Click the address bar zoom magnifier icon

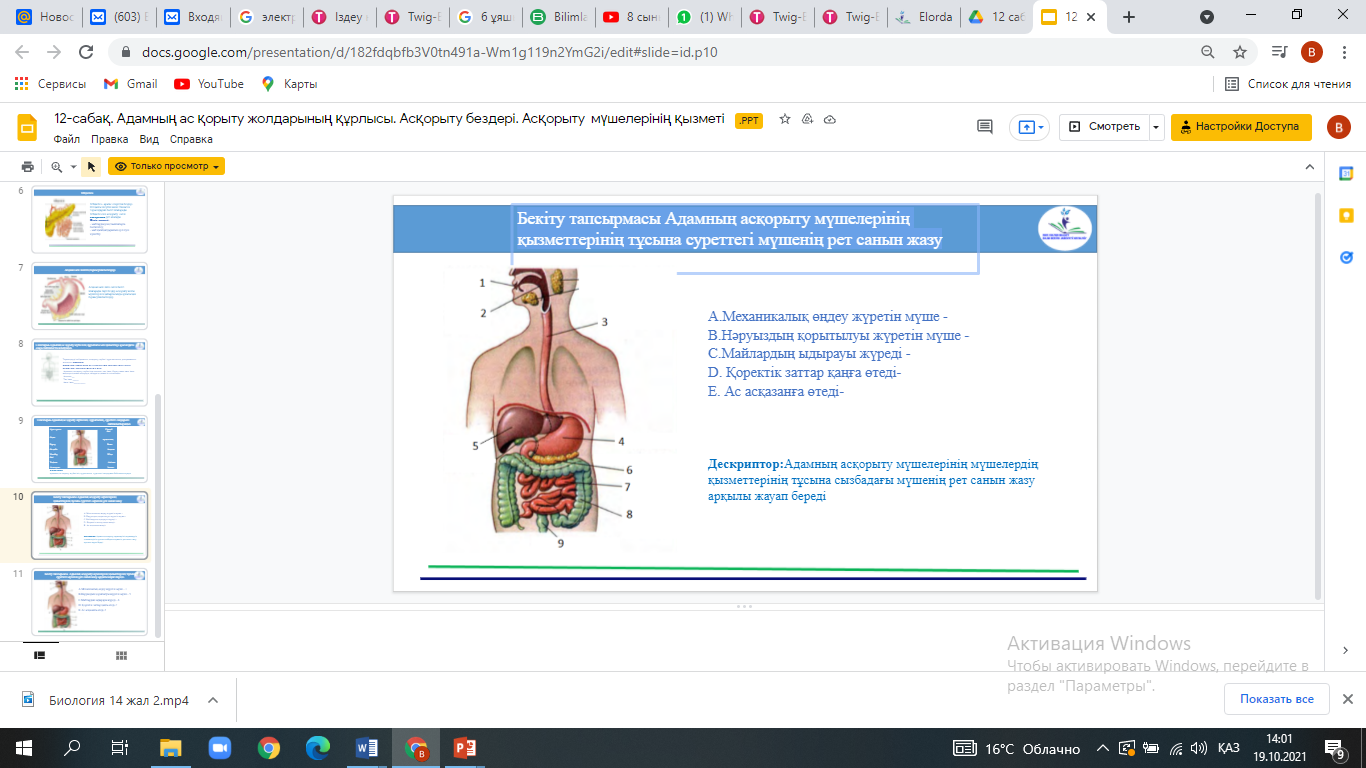1208,52
